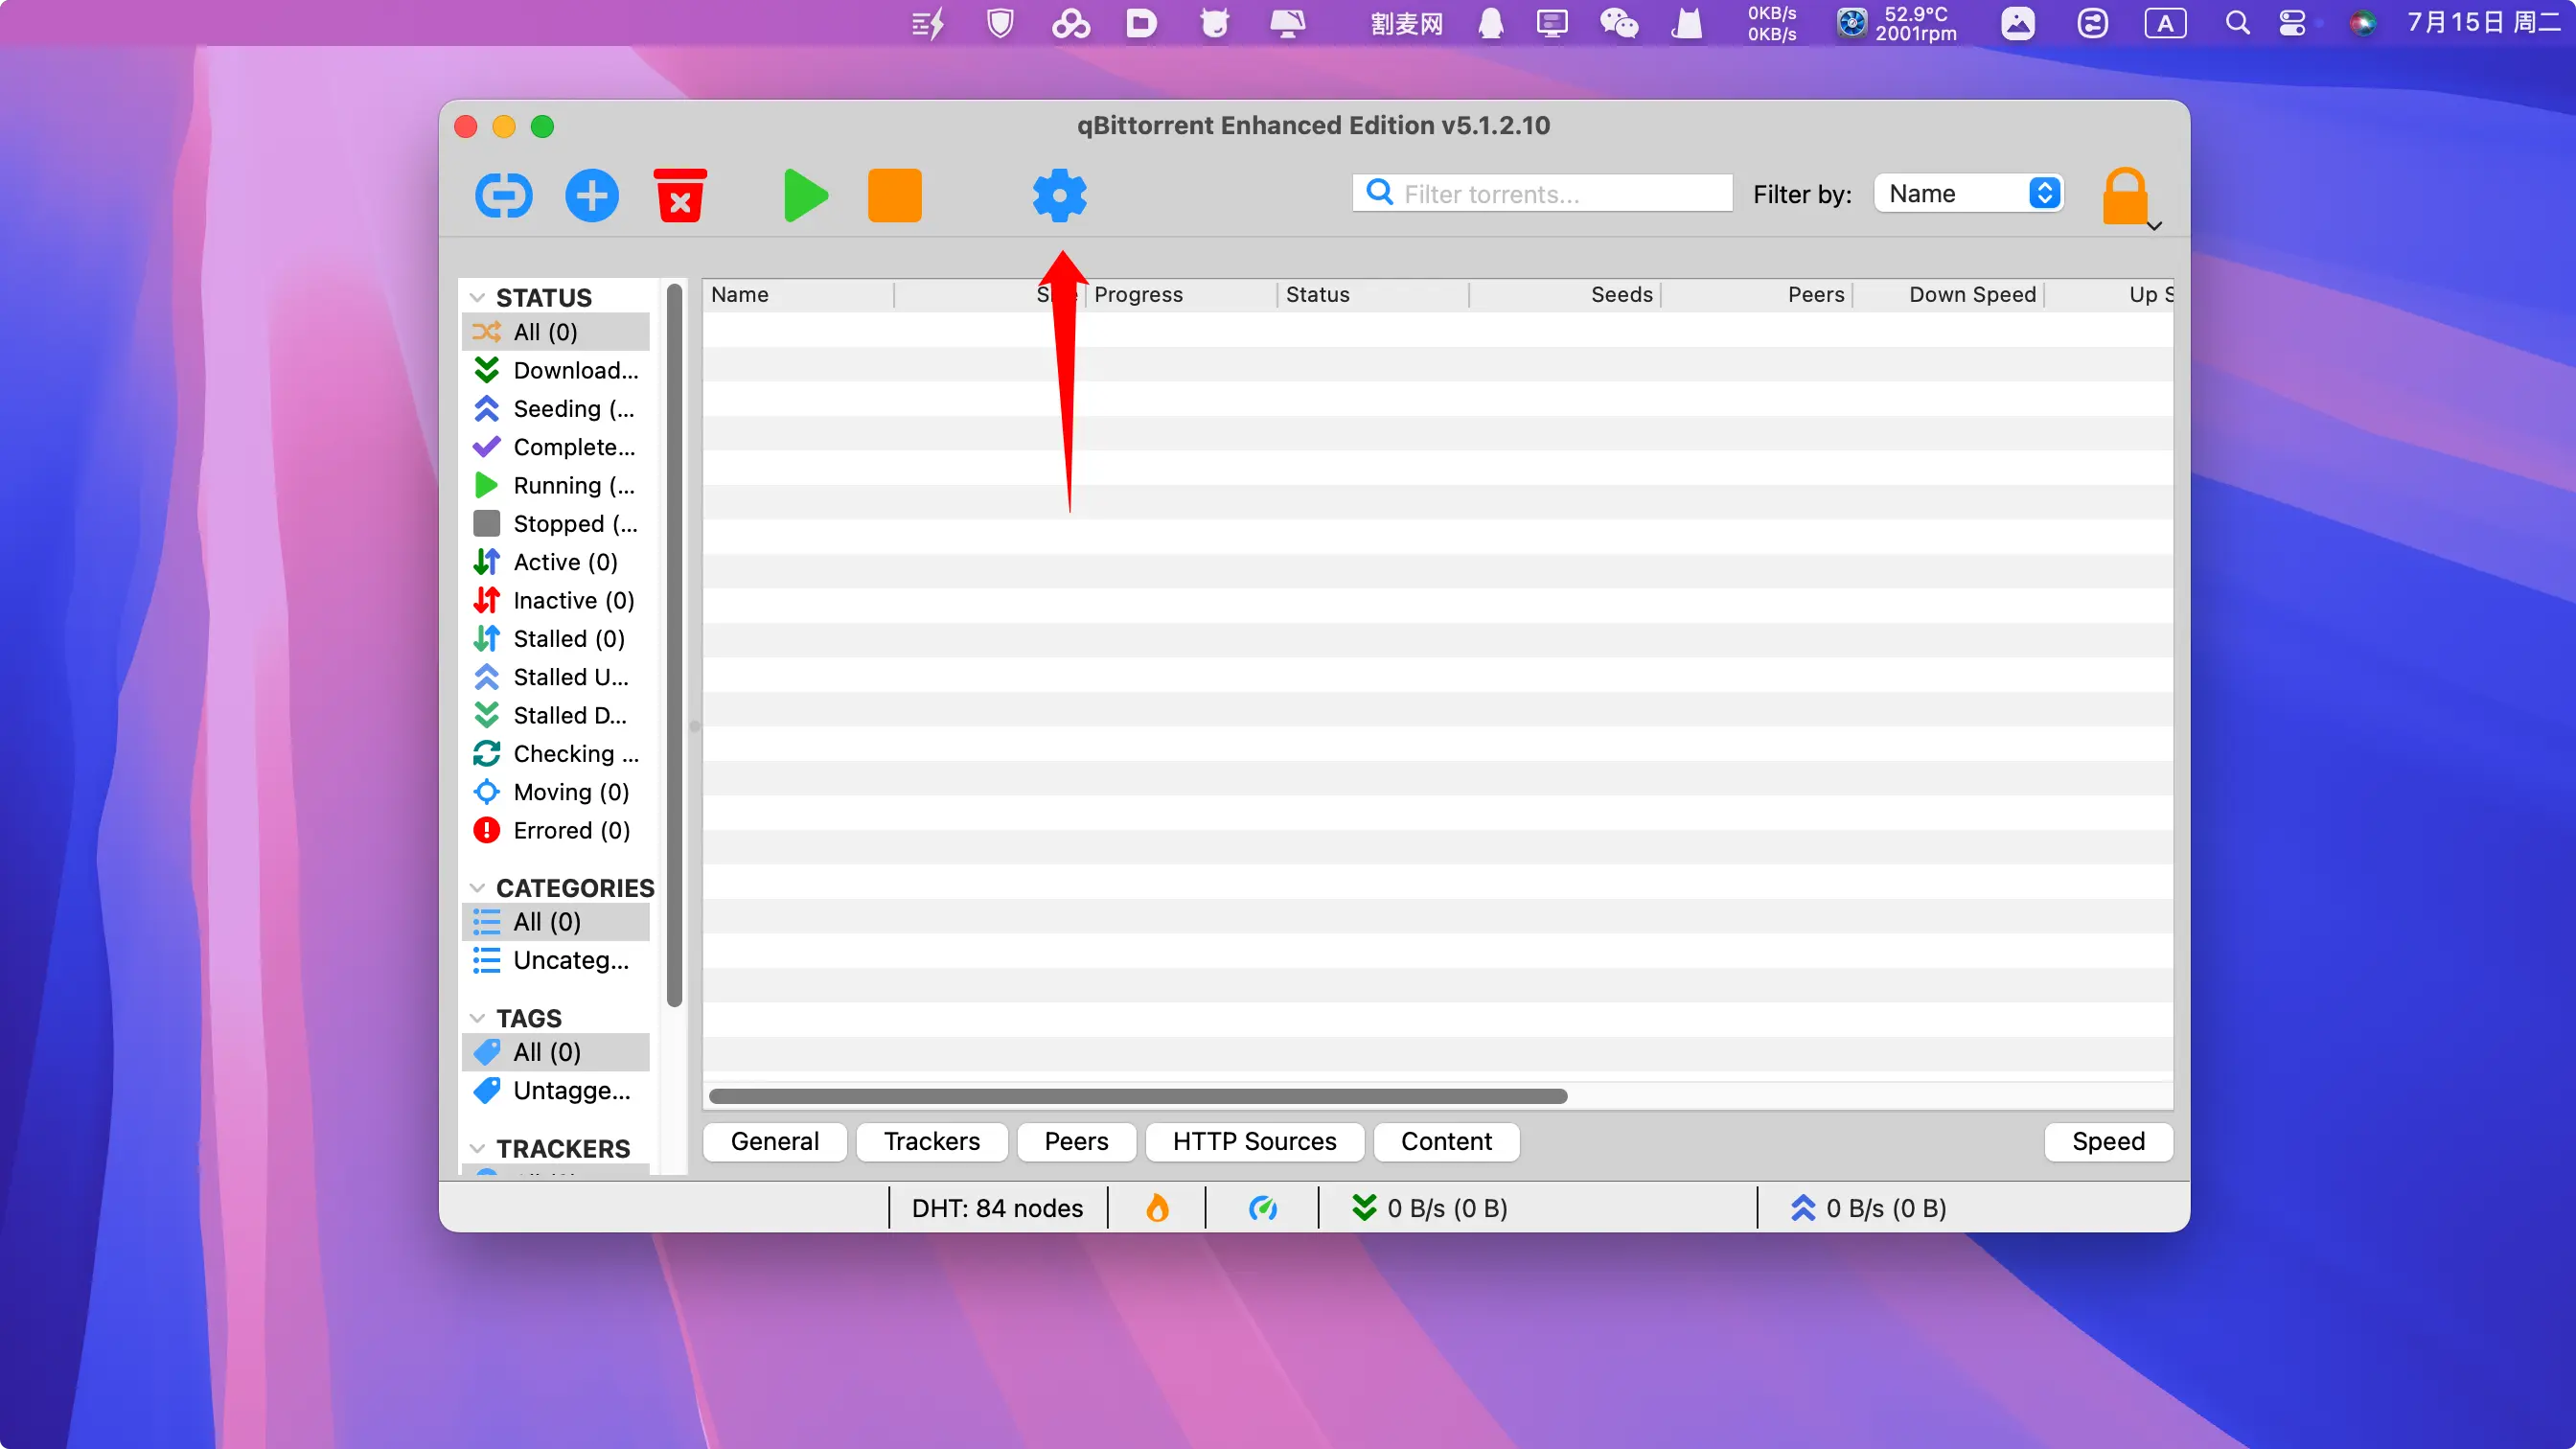Open Spotlight search in menu bar

(x=2238, y=23)
